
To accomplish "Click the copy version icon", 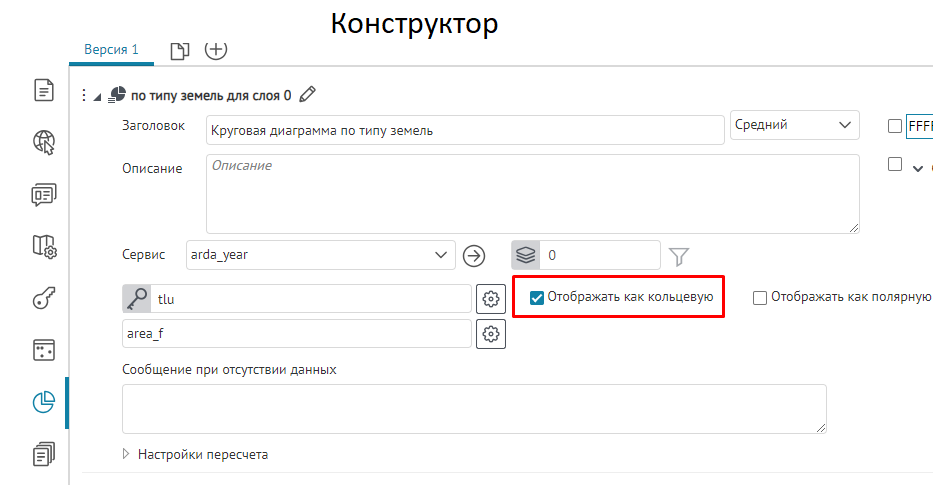I will pyautogui.click(x=180, y=51).
